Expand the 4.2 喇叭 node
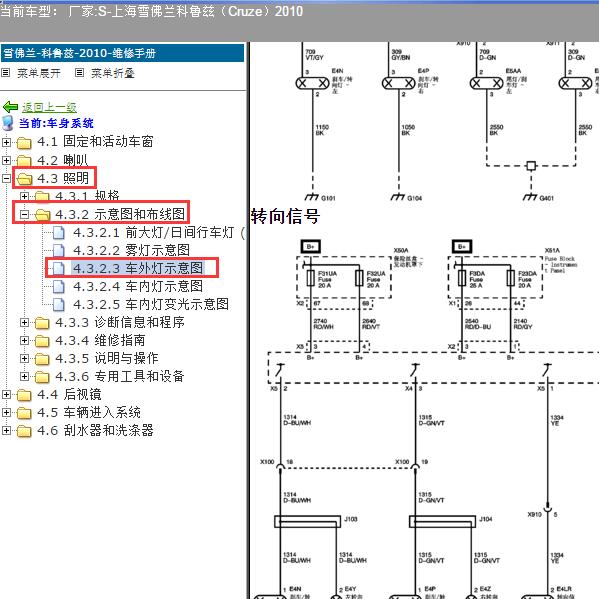599x599 pixels. pos(6,160)
